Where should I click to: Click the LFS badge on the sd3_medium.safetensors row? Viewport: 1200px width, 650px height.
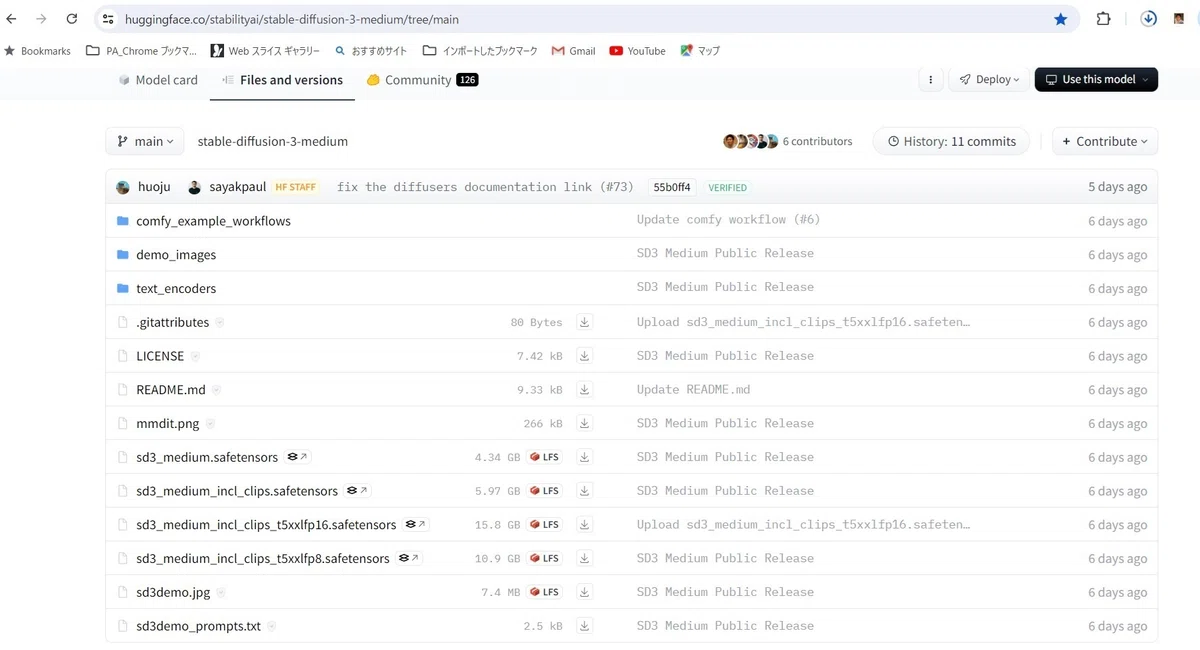[x=545, y=457]
